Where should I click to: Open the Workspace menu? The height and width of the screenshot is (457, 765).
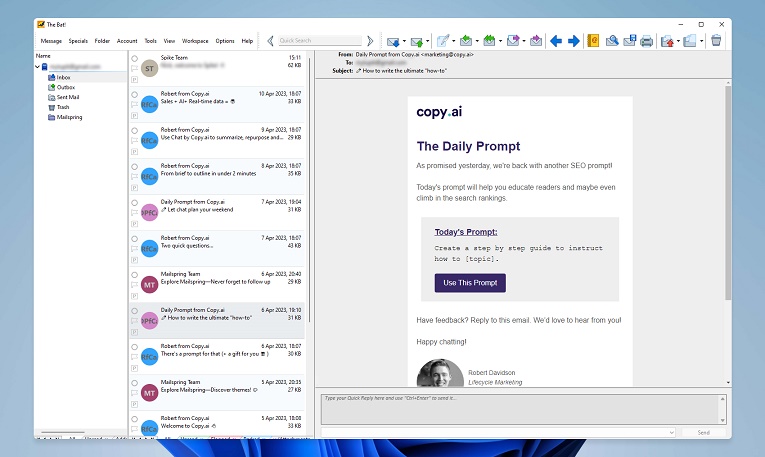pyautogui.click(x=195, y=41)
